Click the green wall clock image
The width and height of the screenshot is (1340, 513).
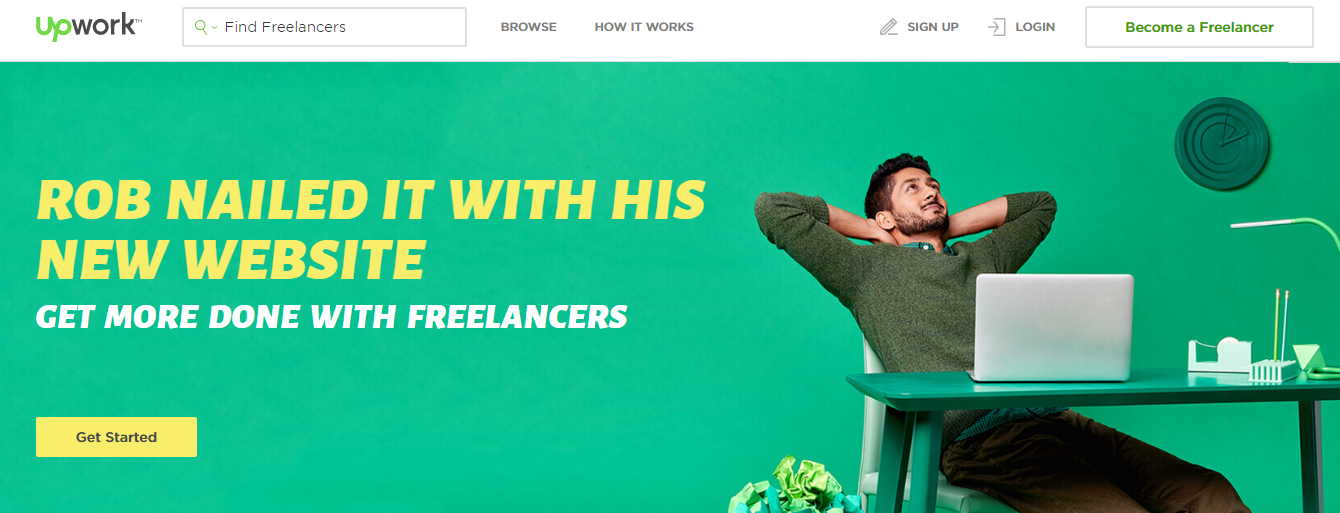[x=1222, y=145]
